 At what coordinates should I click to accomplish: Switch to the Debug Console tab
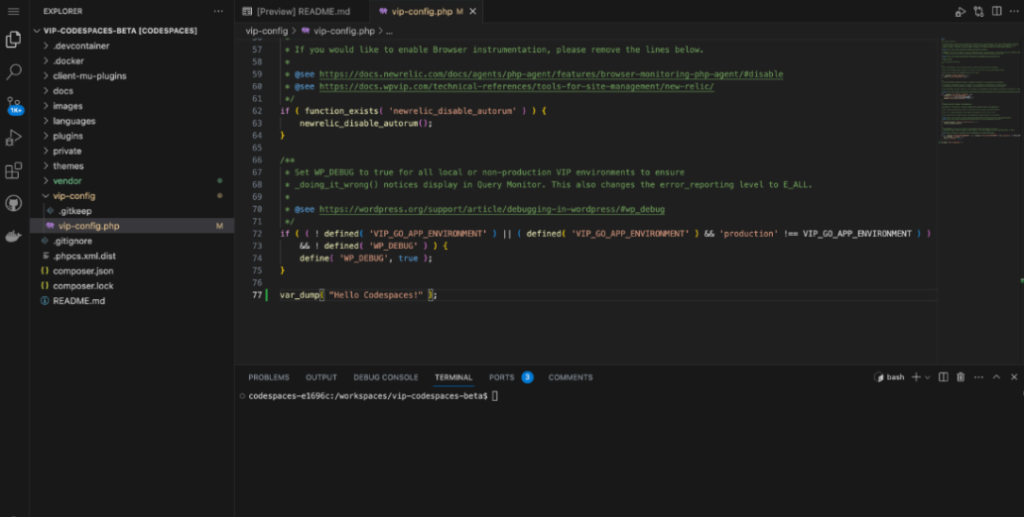[386, 377]
